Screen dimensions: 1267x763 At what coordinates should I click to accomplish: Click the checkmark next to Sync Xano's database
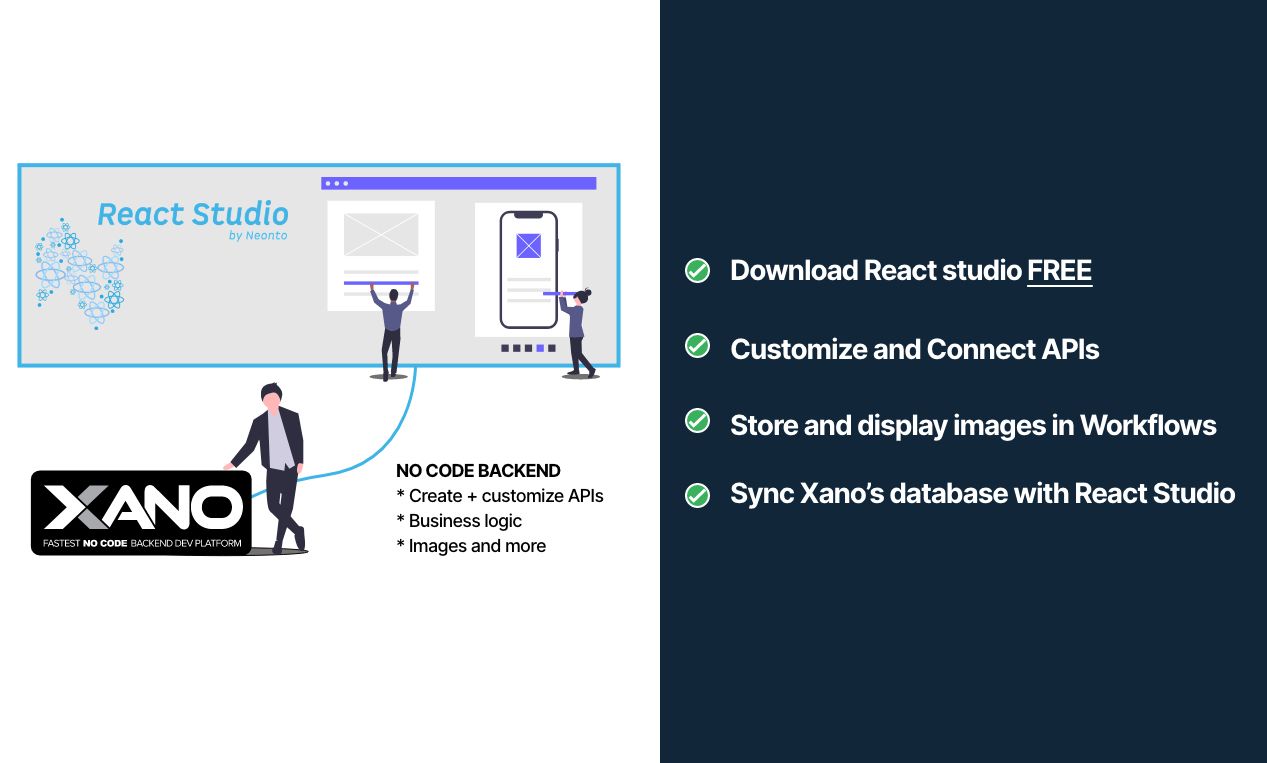697,494
